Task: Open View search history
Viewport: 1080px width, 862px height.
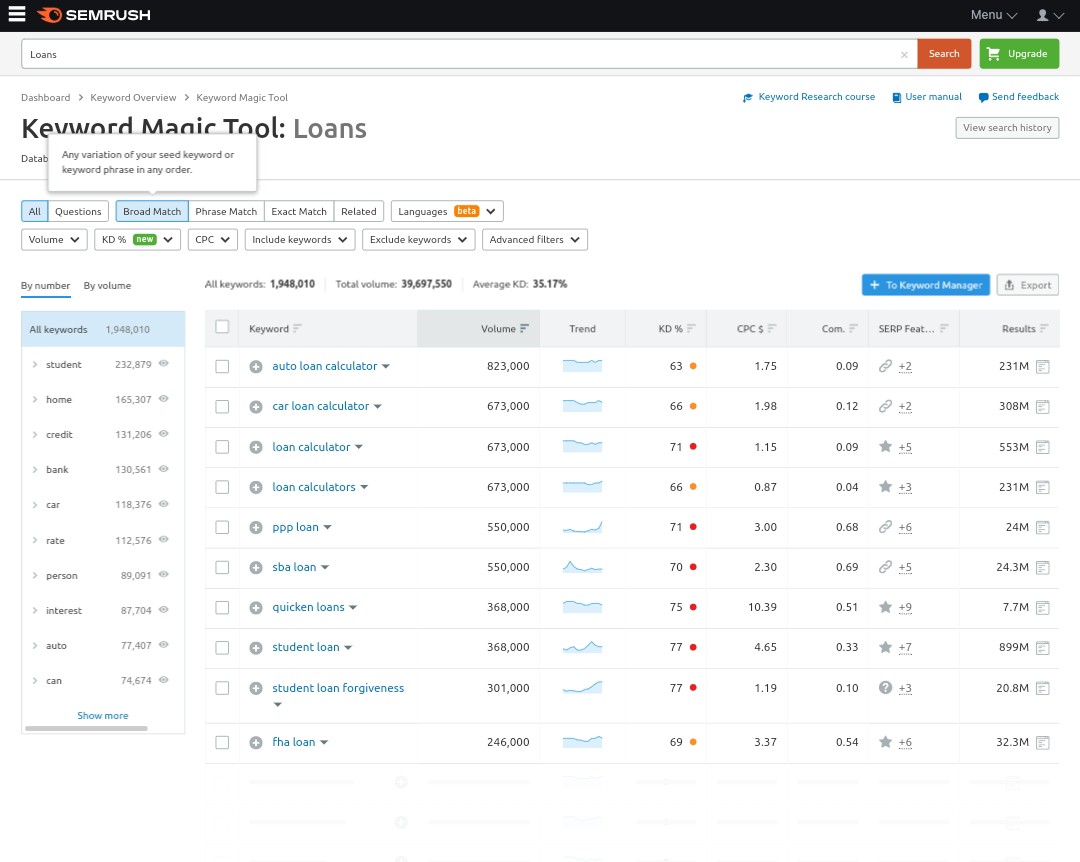Action: tap(1007, 127)
